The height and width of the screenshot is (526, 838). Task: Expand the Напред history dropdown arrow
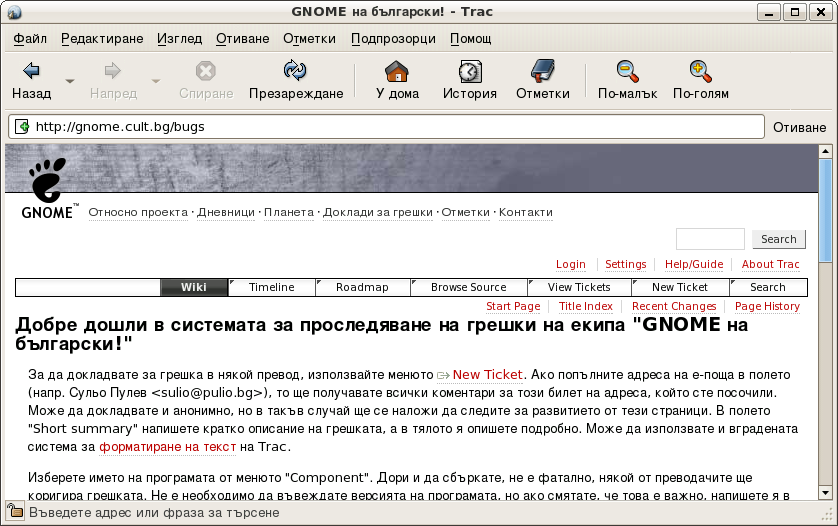click(x=156, y=80)
